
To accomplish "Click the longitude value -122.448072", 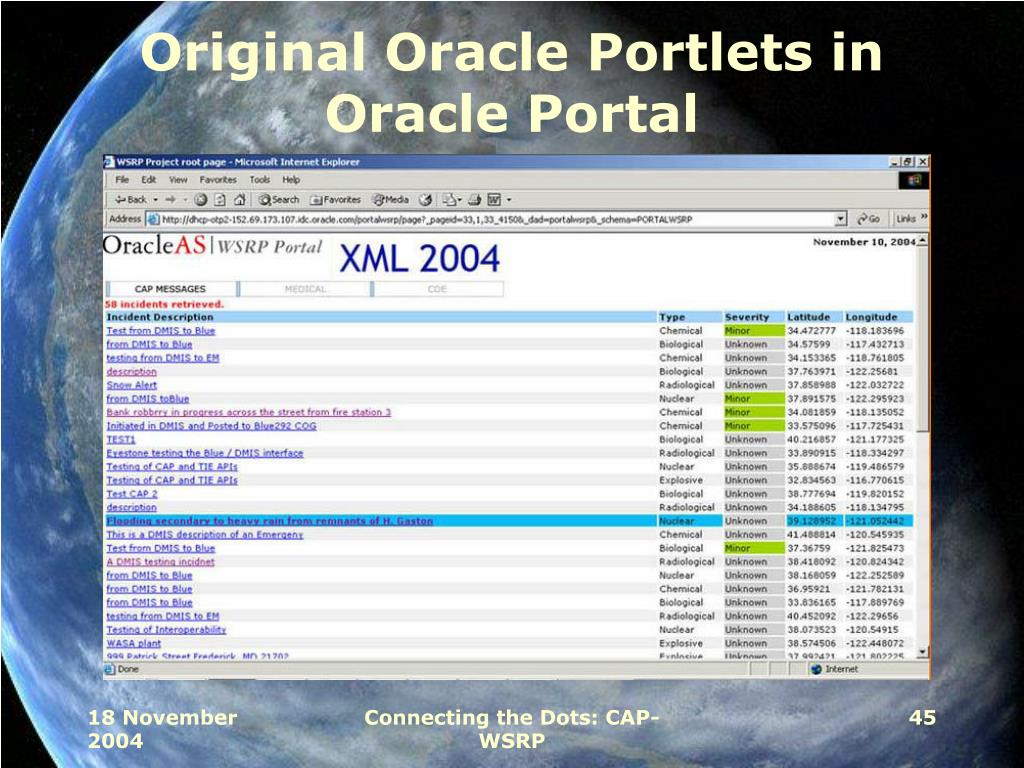I will 874,643.
